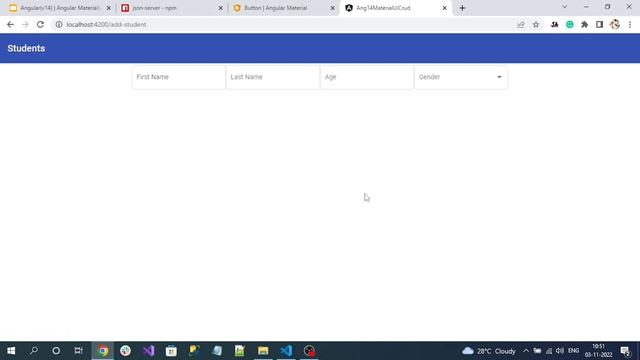
Task: Open the notification center icon
Action: point(625,351)
